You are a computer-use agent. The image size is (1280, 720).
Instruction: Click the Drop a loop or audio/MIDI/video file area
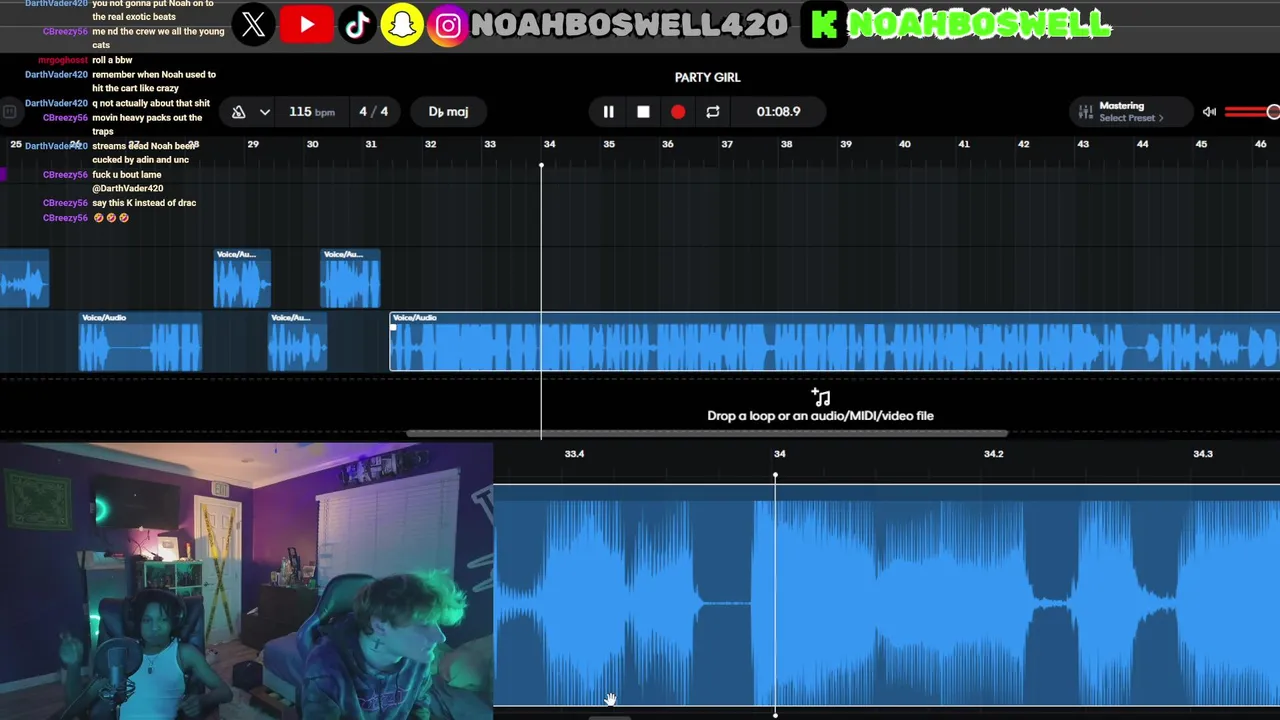tap(820, 407)
